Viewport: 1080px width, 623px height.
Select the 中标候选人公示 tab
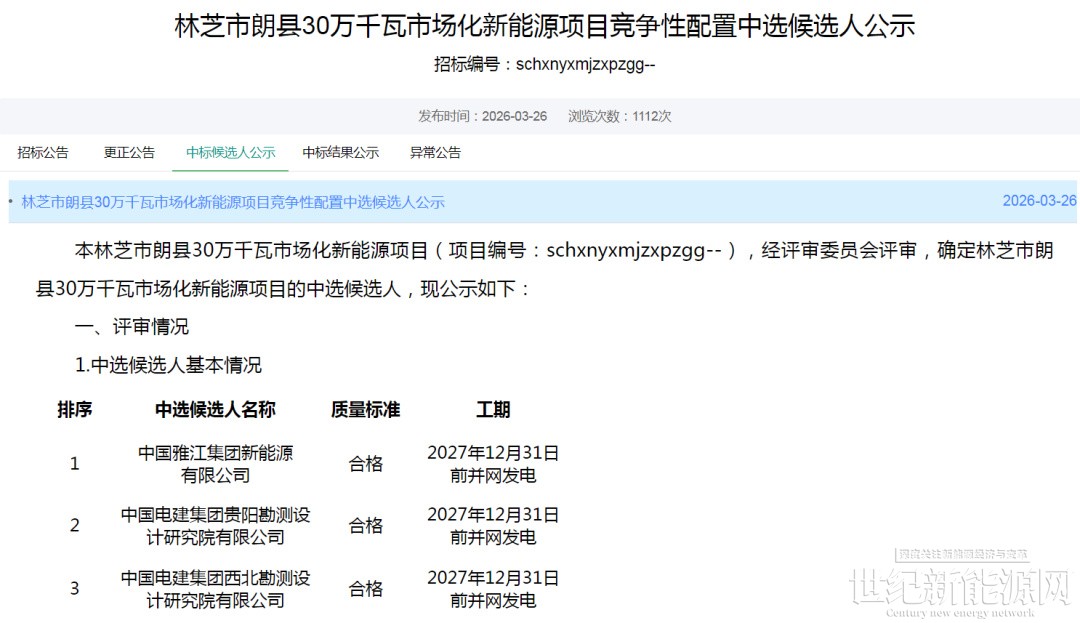(230, 153)
